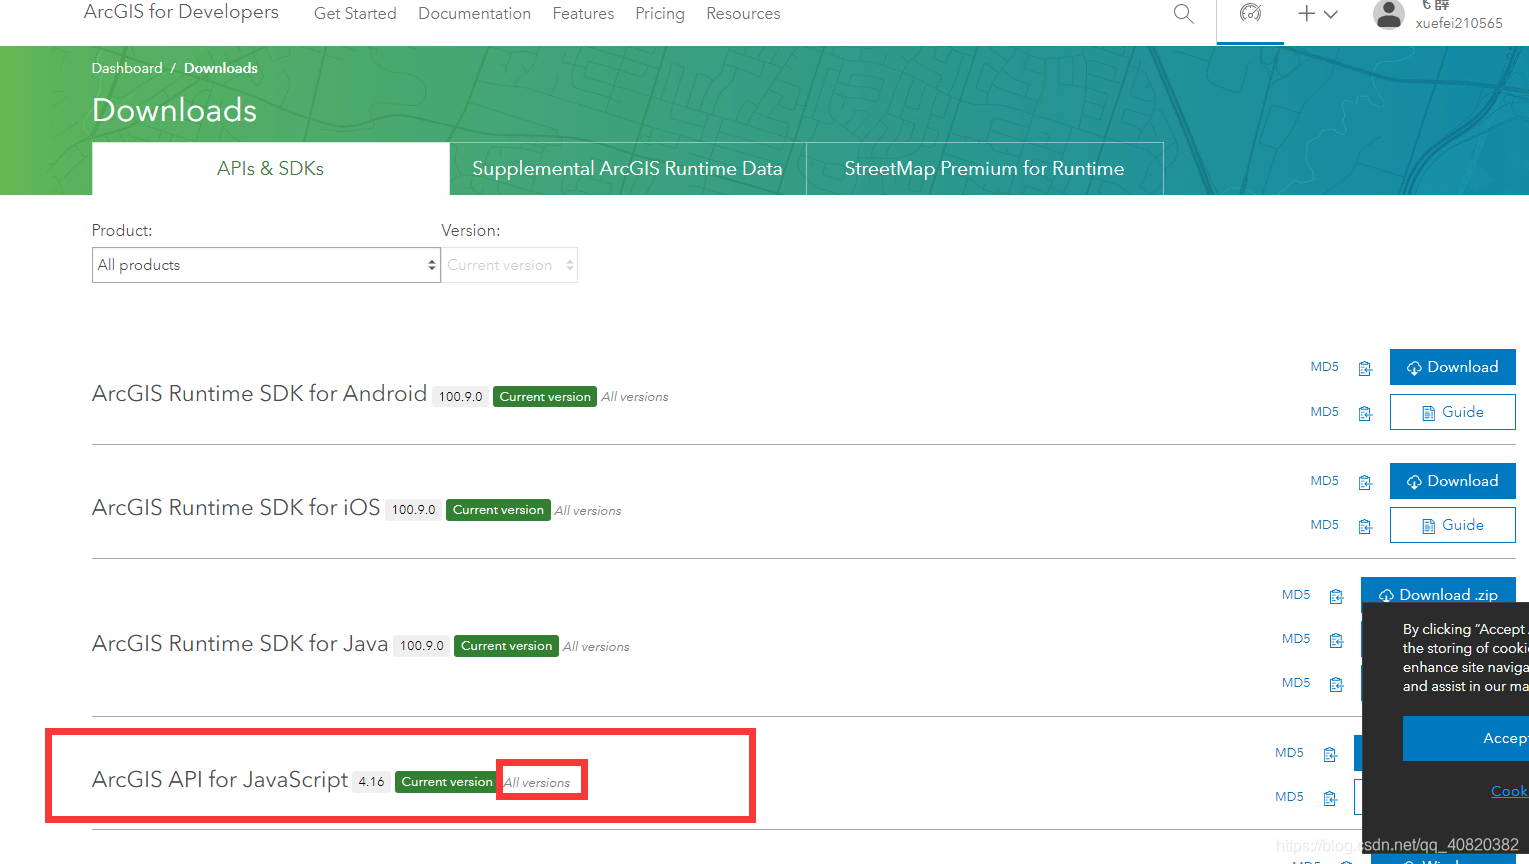1529x864 pixels.
Task: Open the search magnifier icon
Action: click(1183, 14)
